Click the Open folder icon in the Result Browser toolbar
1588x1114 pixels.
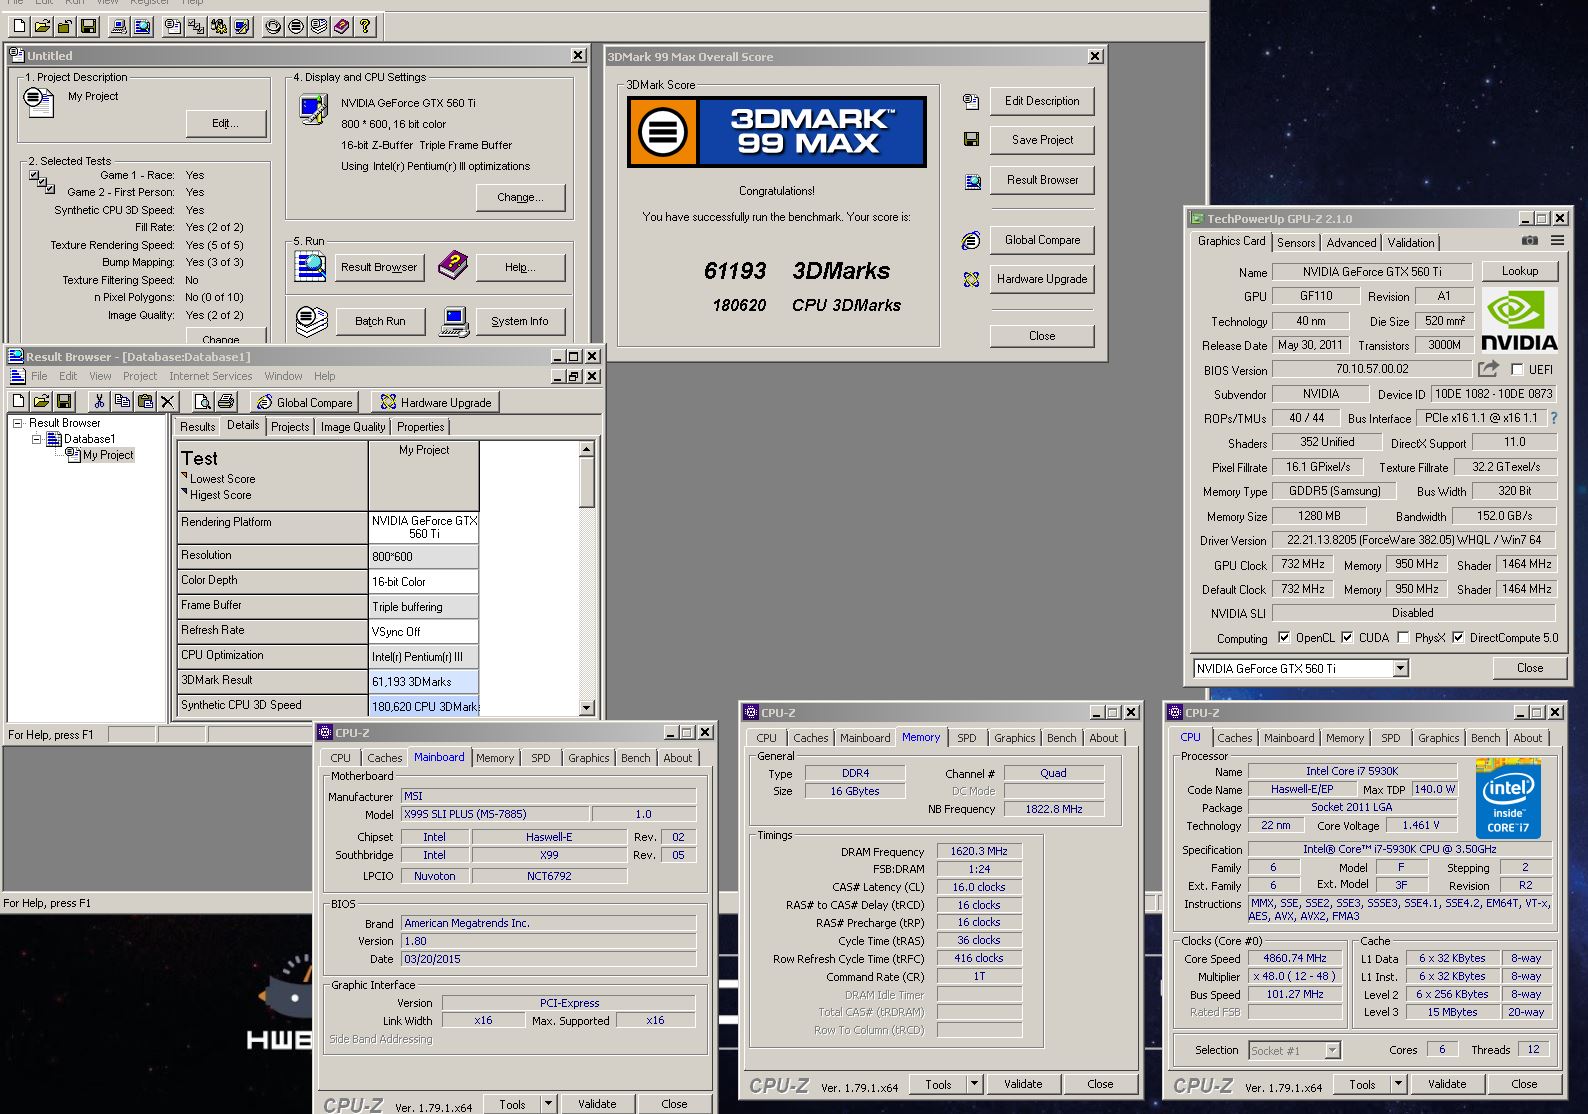tap(41, 401)
